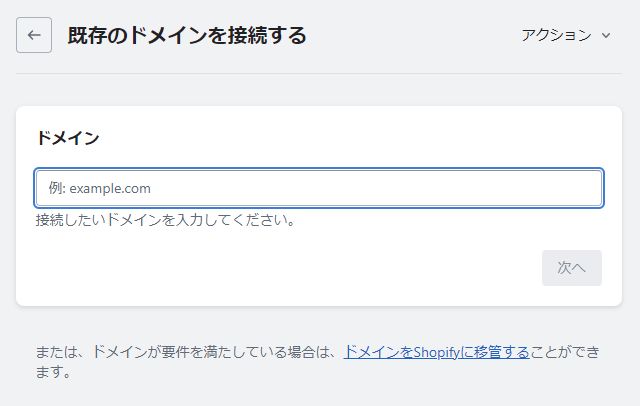The height and width of the screenshot is (406, 640).
Task: Click the 次へ button
Action: [x=572, y=268]
